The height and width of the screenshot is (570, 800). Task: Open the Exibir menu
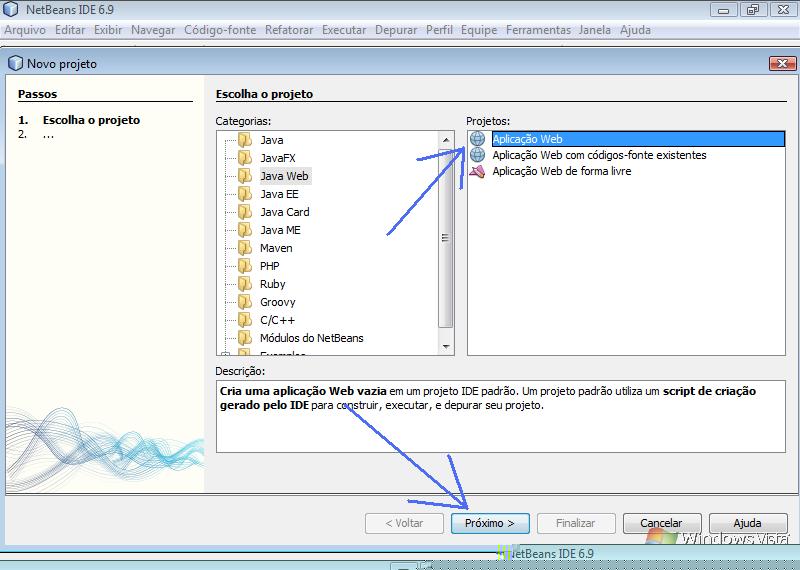tap(108, 30)
